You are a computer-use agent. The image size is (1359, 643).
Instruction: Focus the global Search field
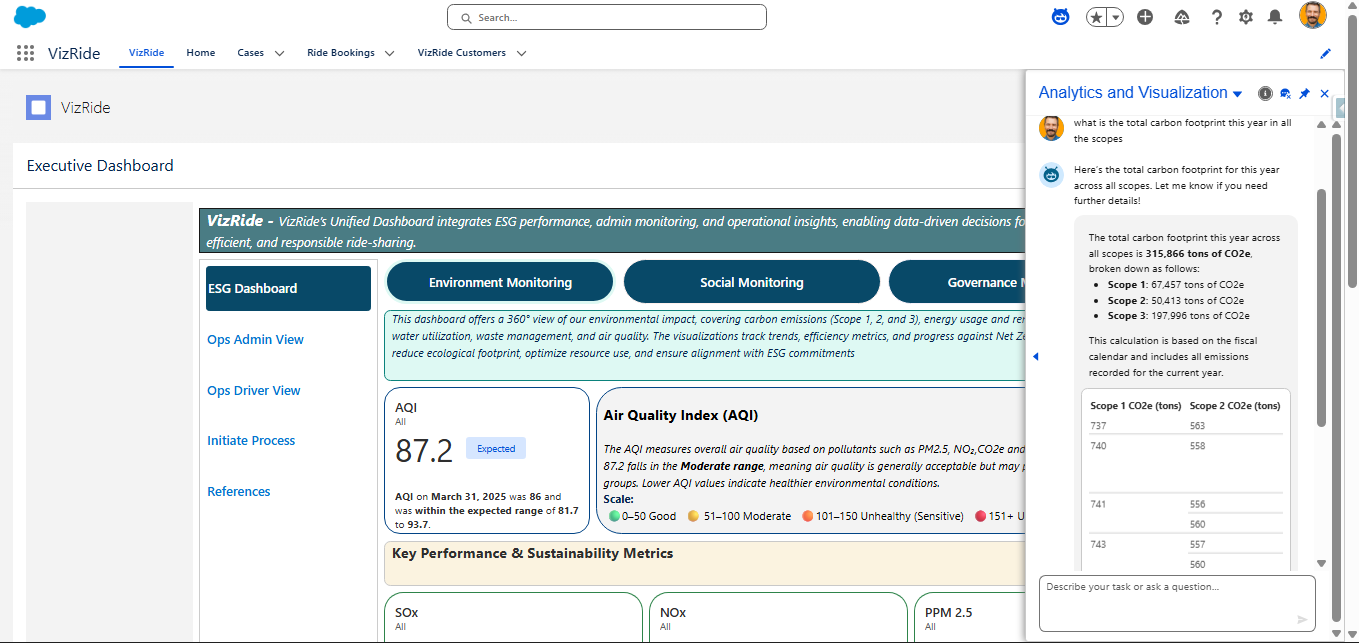click(606, 17)
